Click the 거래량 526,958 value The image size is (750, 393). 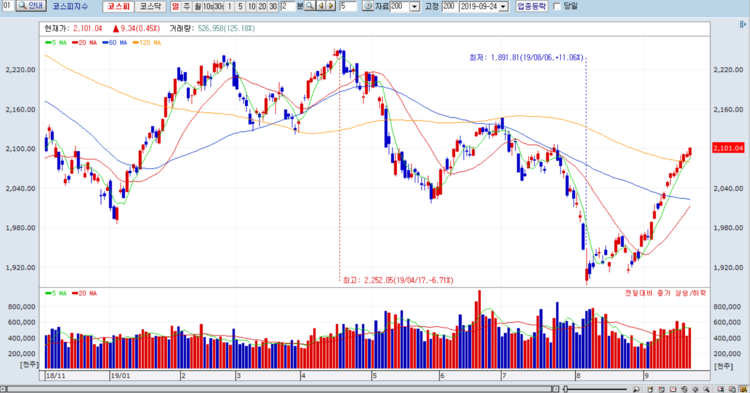[x=227, y=29]
